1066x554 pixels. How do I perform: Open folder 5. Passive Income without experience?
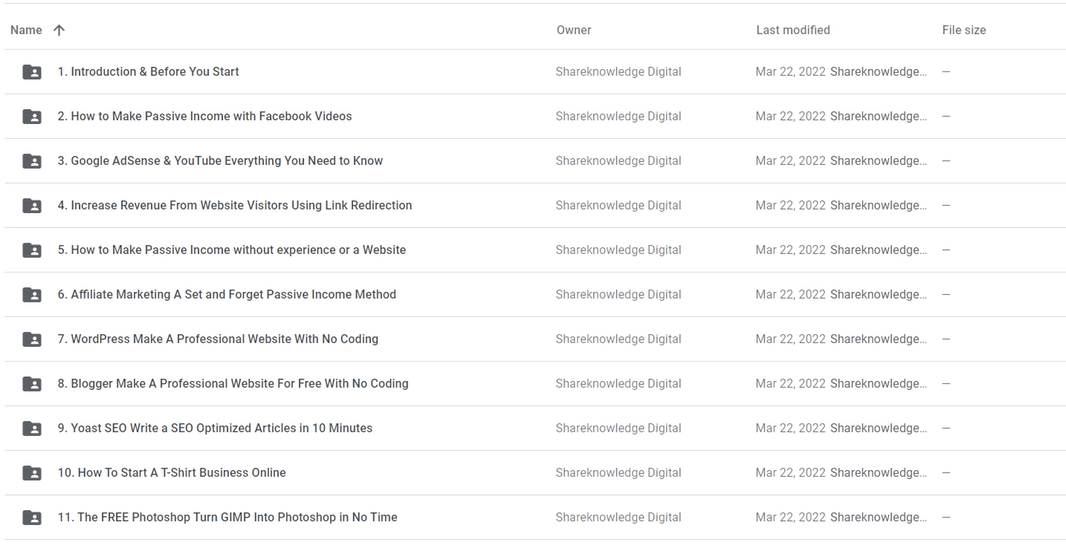tap(231, 250)
